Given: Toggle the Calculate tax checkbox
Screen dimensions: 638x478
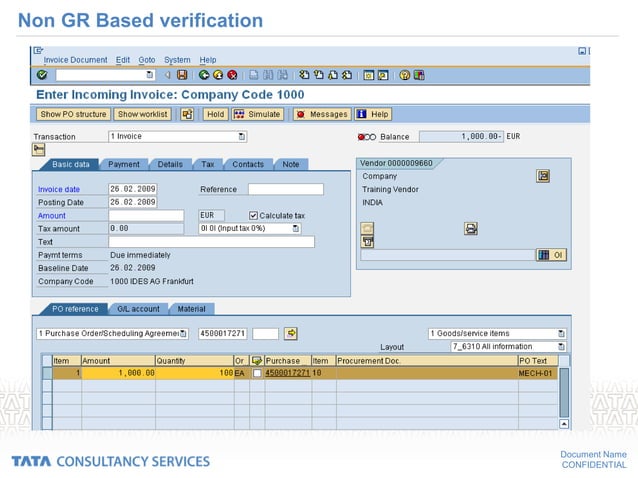Looking at the screenshot, I should (x=253, y=215).
